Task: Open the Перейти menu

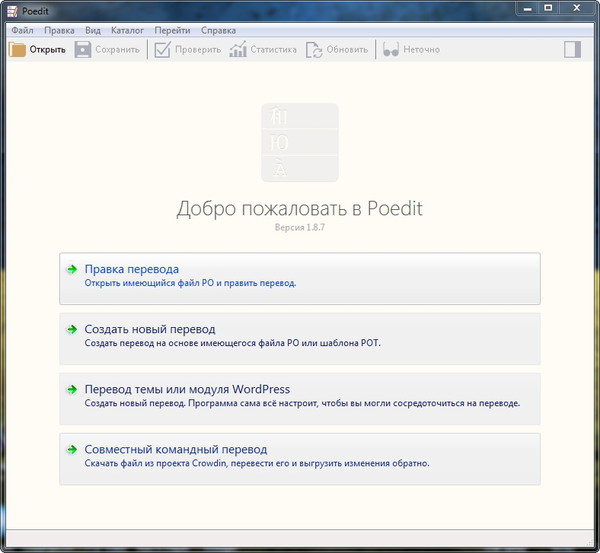Action: 172,30
